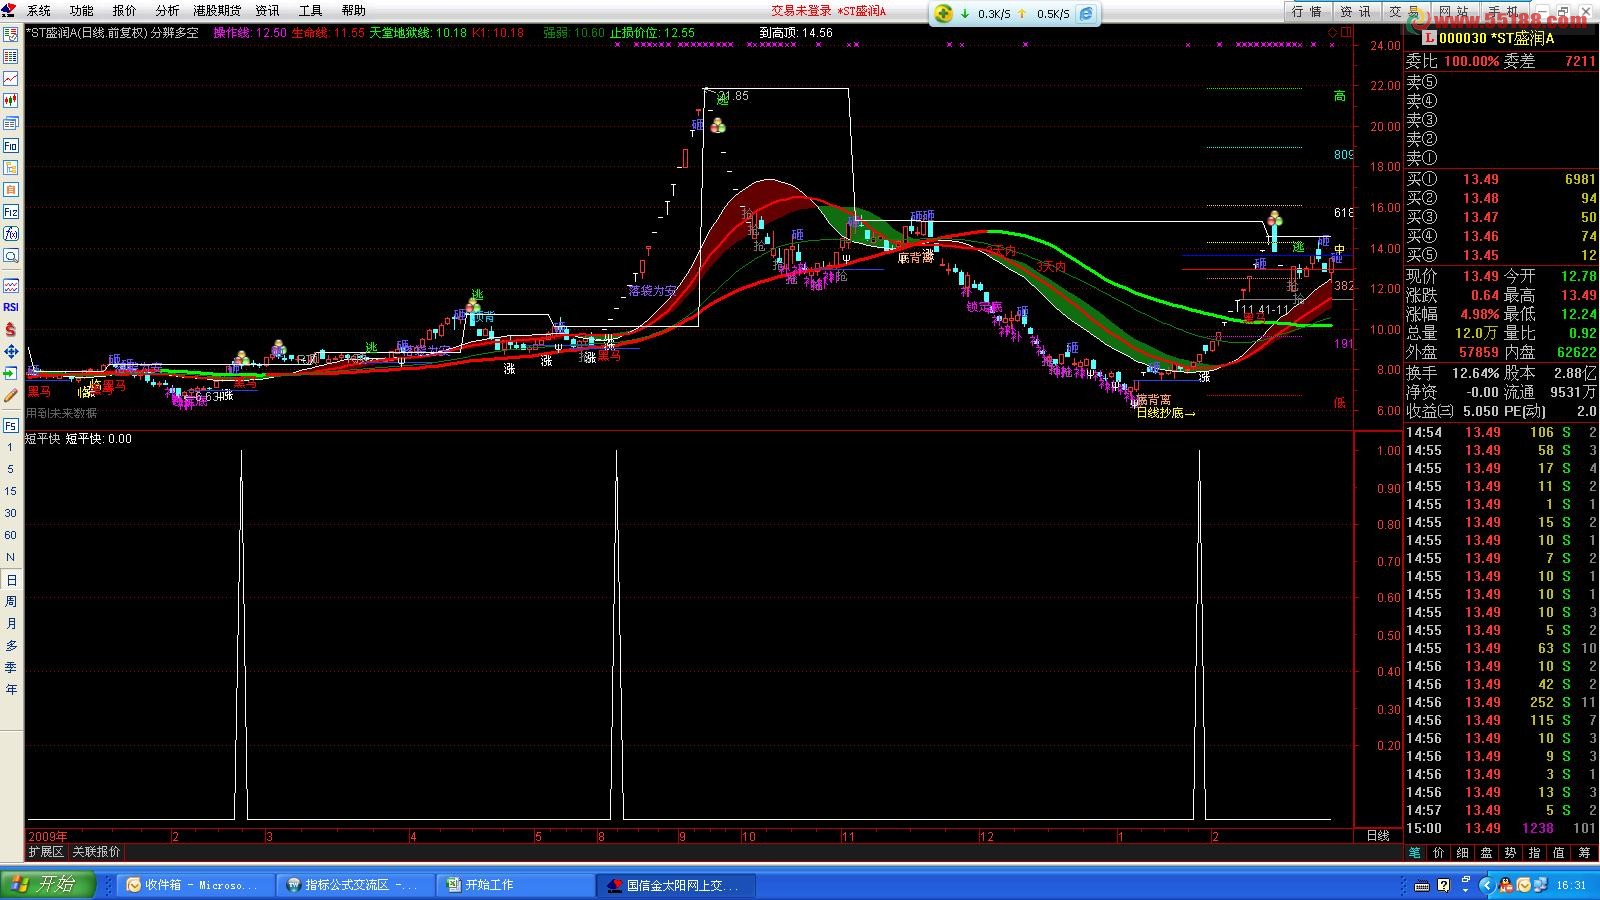1600x900 pixels.
Task: Open the 港股期货 menu
Action: click(217, 11)
